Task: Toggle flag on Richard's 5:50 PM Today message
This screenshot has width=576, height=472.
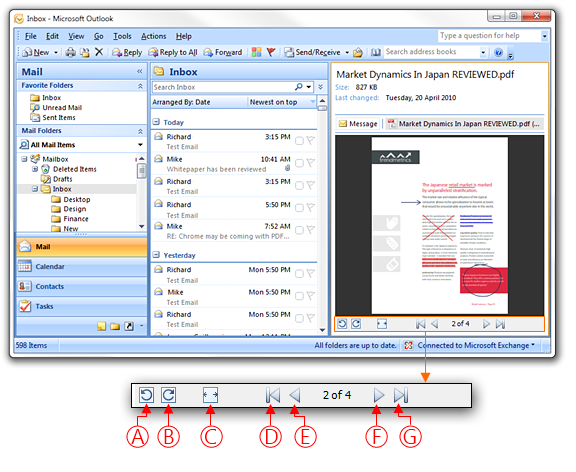Action: point(311,208)
